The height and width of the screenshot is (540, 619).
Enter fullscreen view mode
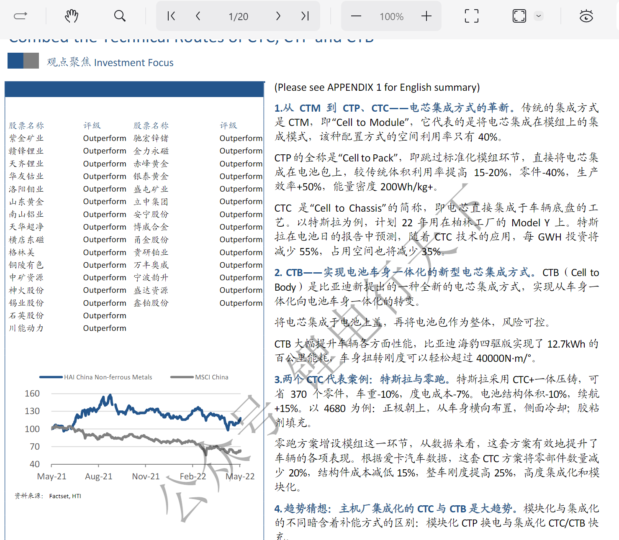(x=473, y=16)
